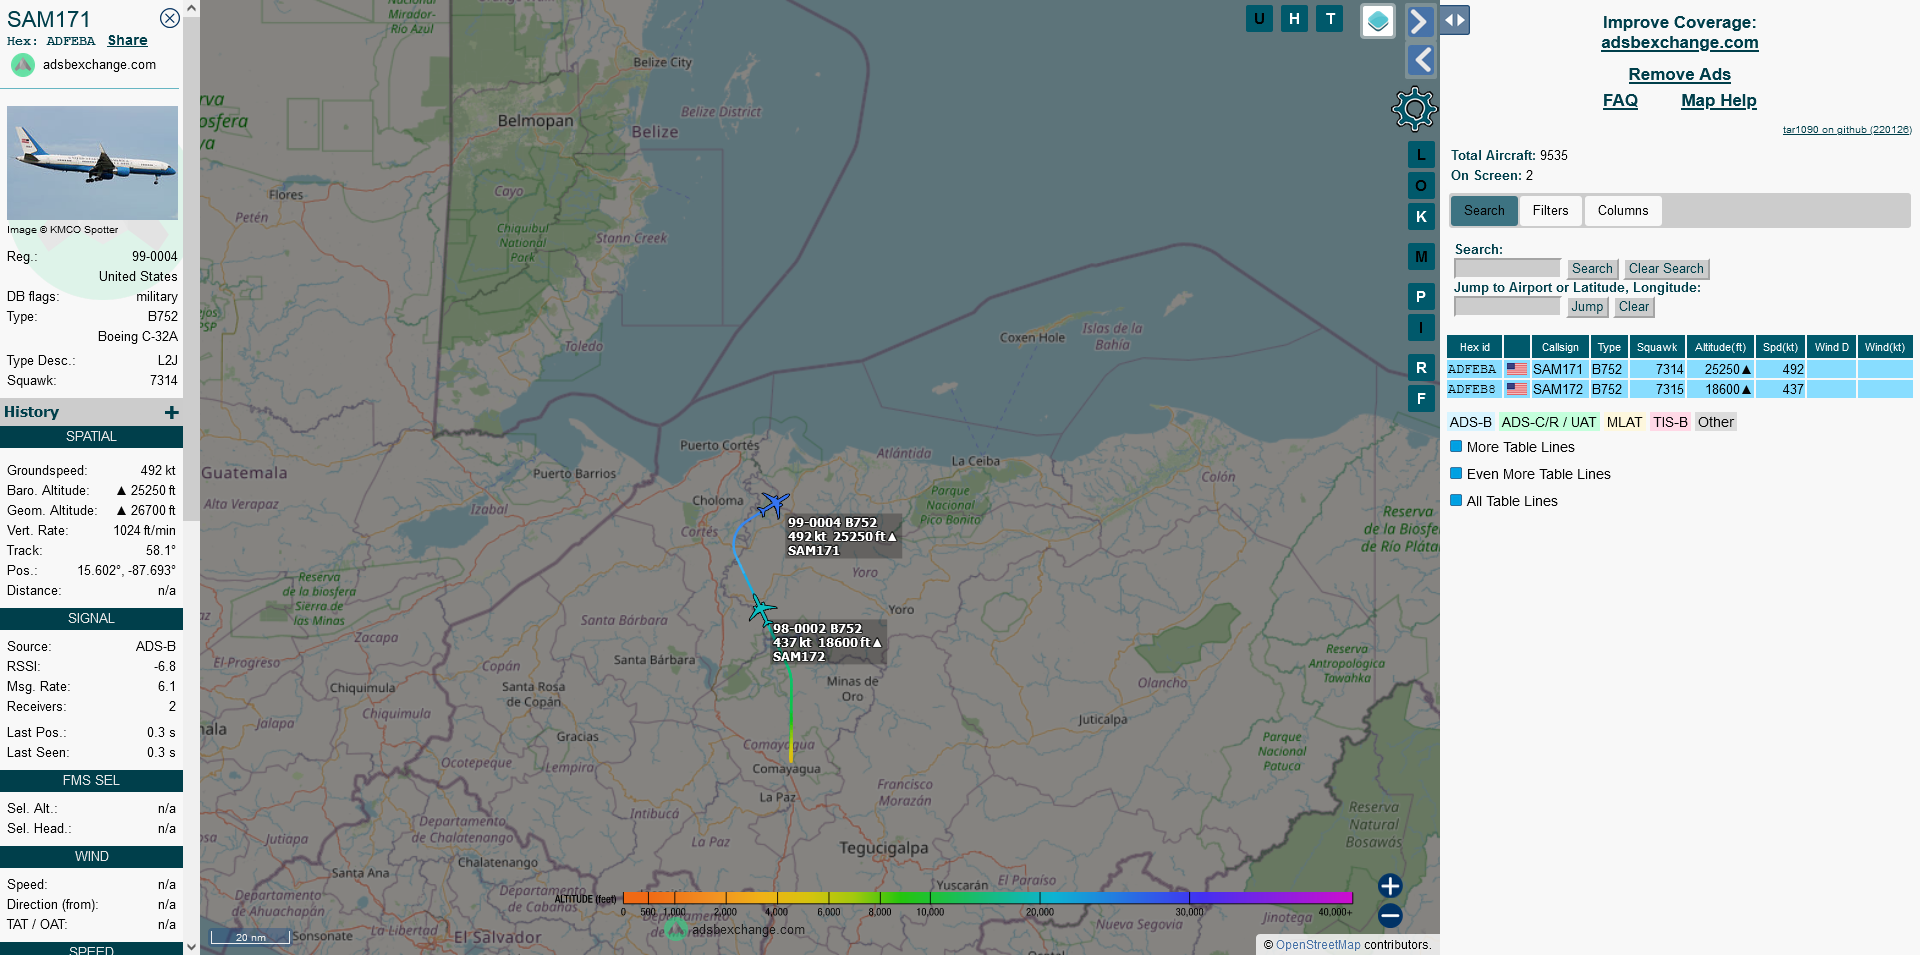Toggle the R map button

click(1421, 367)
